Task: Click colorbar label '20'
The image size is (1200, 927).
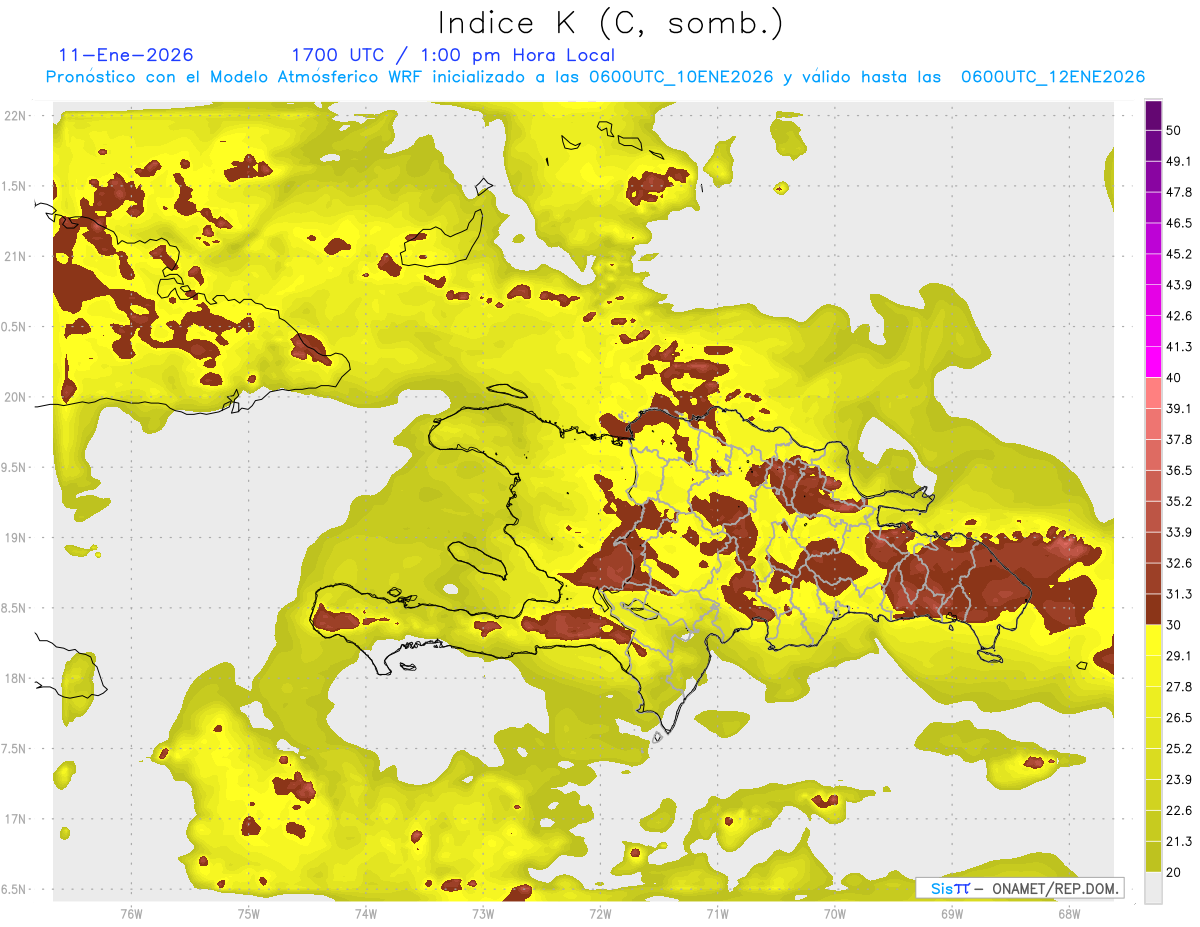Action: [x=1174, y=872]
